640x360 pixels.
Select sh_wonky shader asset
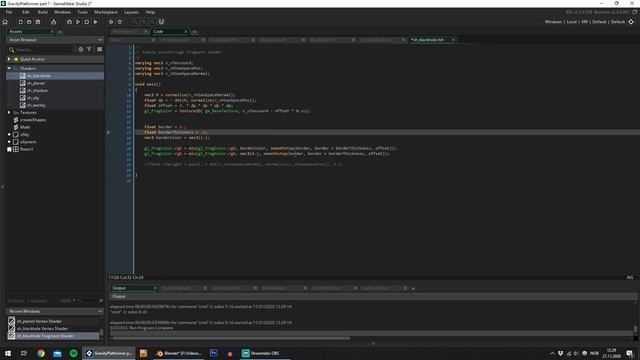[x=55, y=105]
